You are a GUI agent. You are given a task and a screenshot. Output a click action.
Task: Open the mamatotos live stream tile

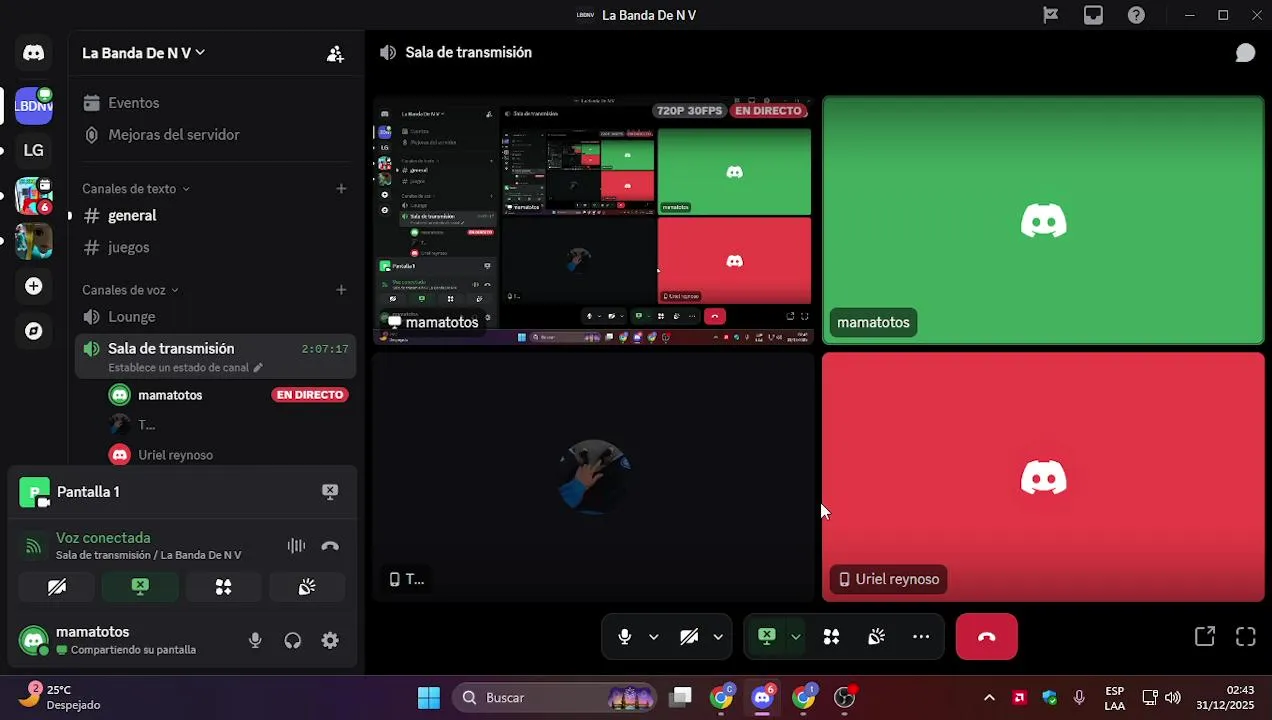[x=594, y=220]
